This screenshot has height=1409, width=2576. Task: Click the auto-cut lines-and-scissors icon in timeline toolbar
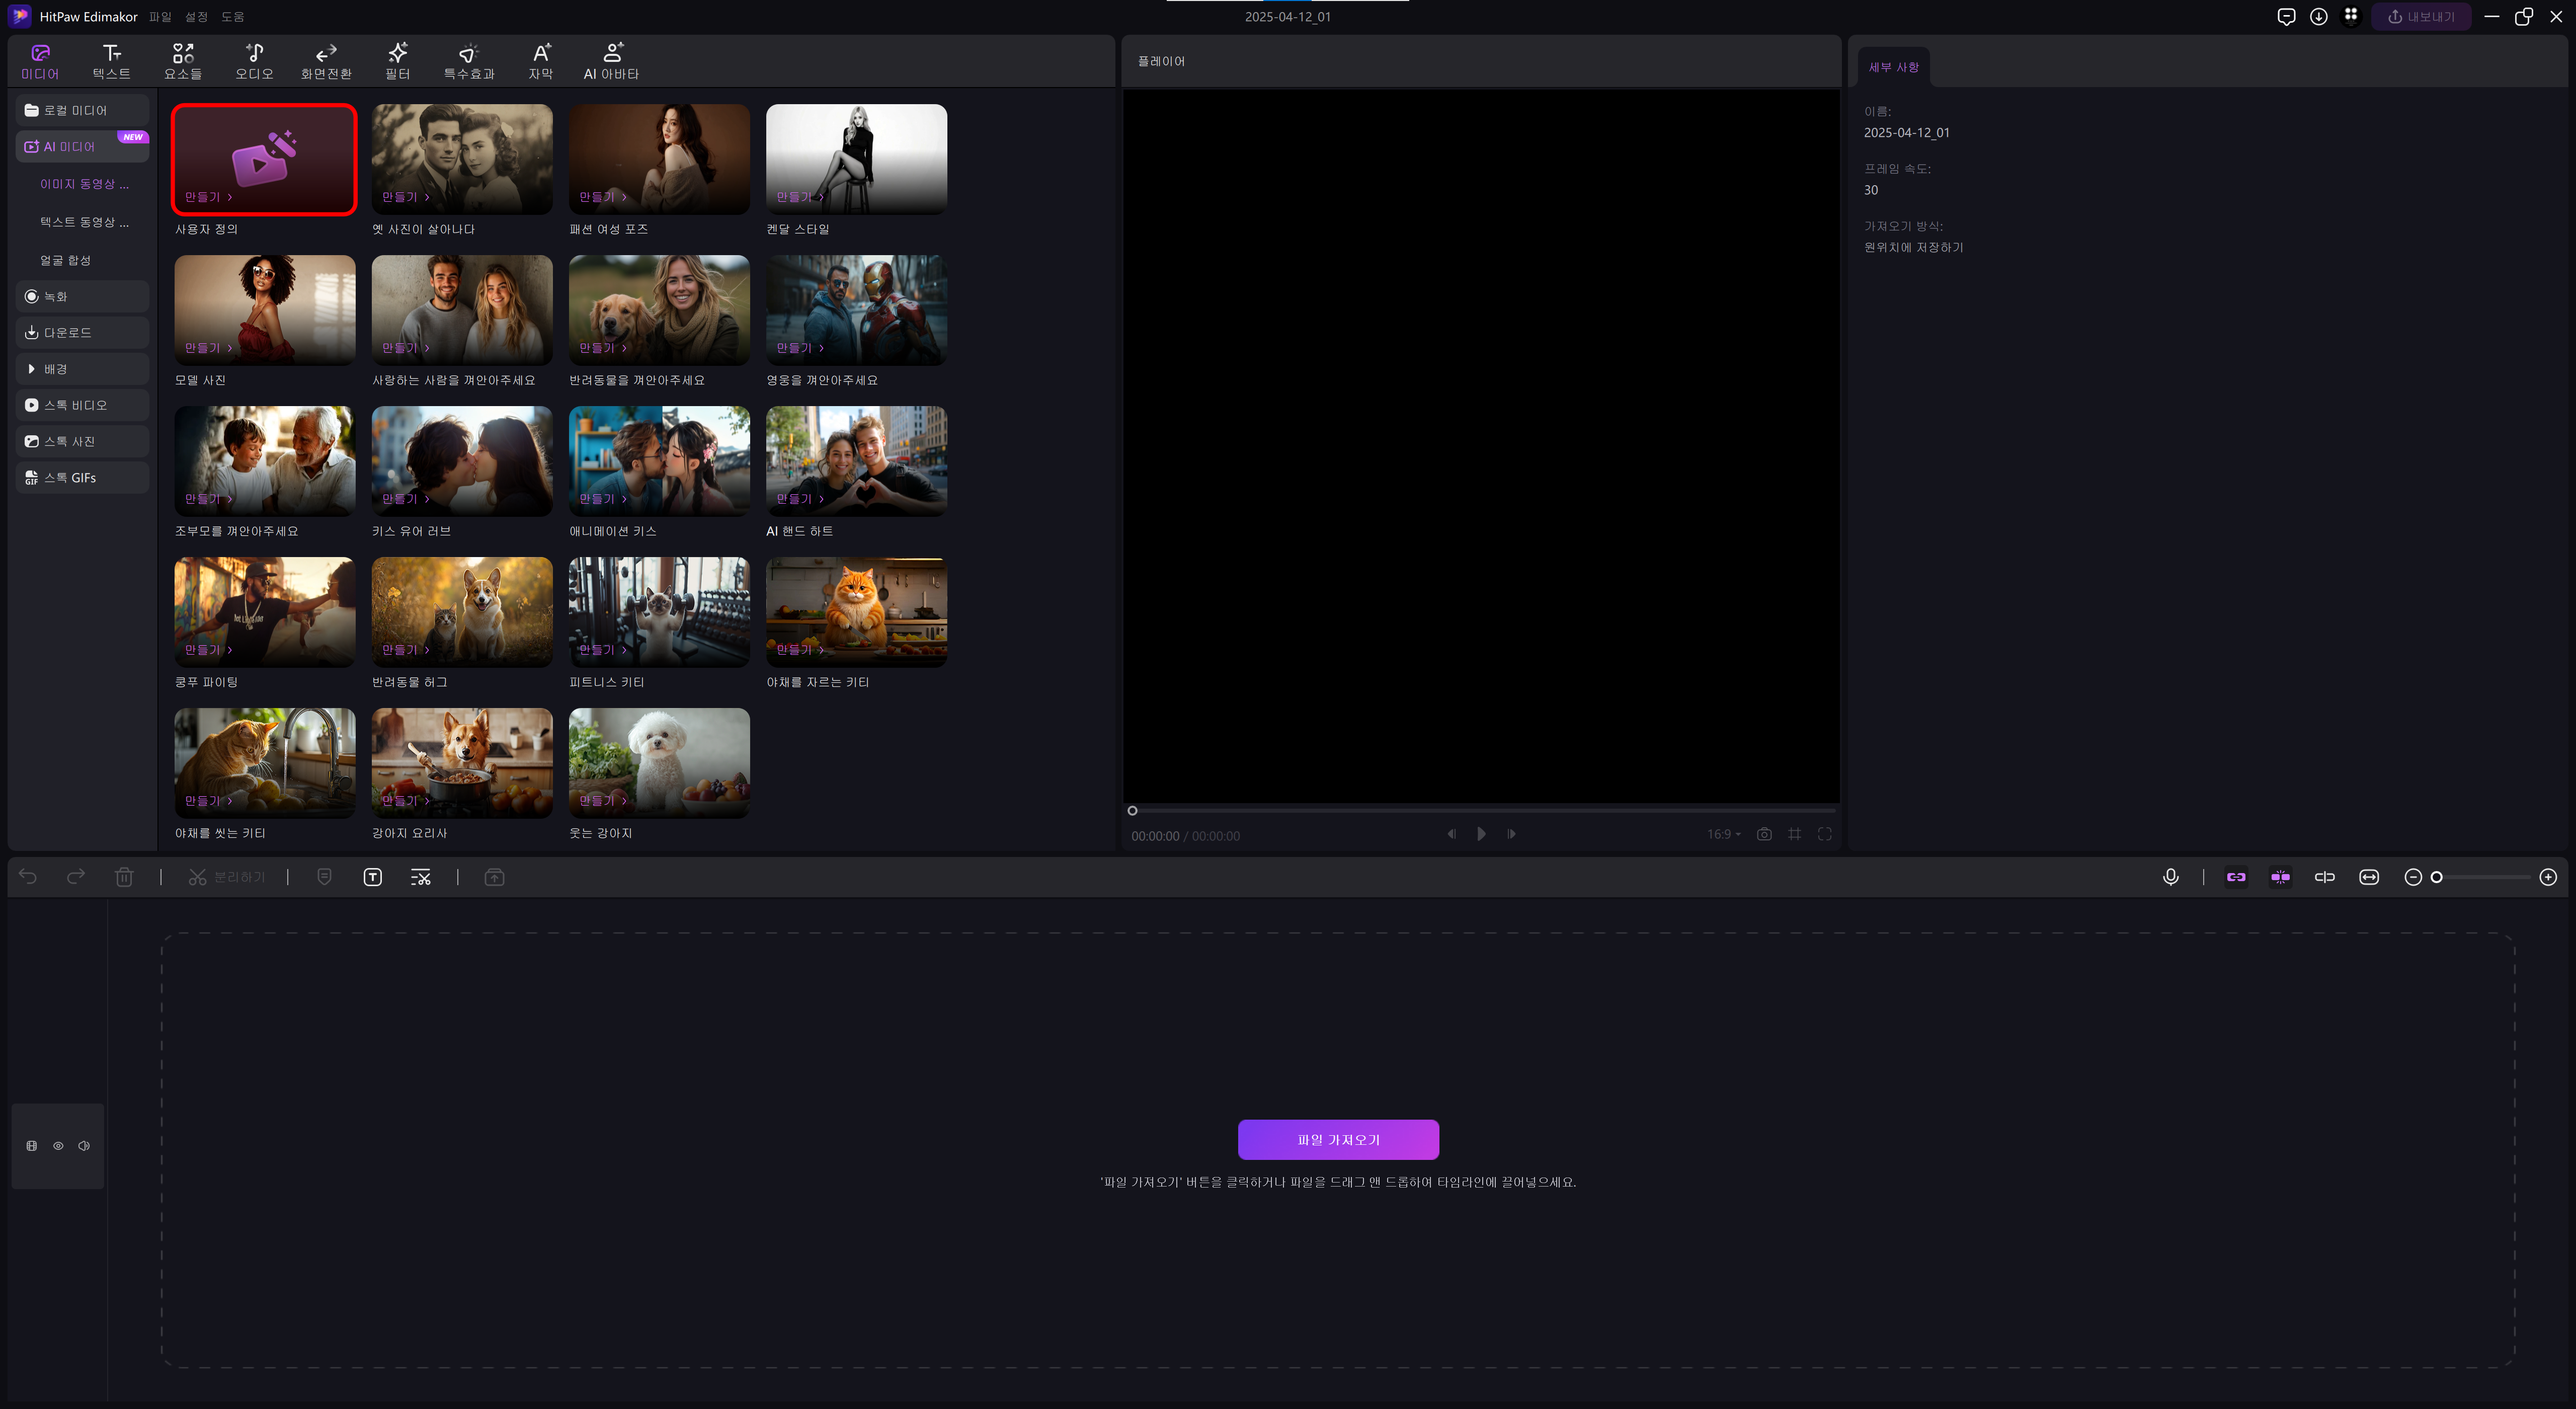pyautogui.click(x=421, y=877)
